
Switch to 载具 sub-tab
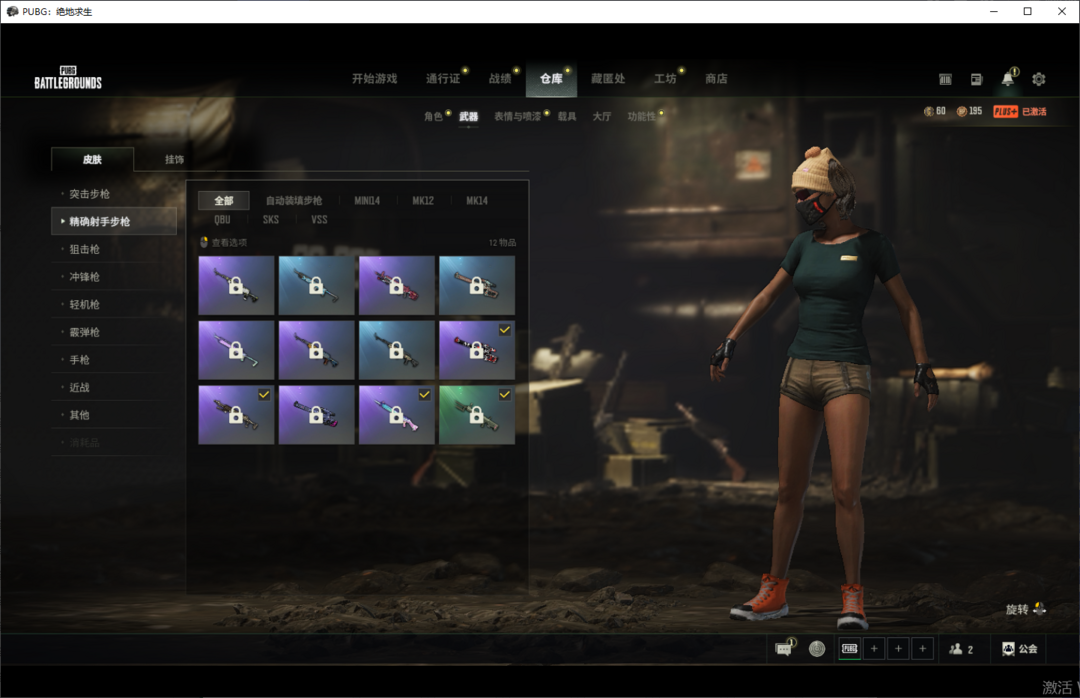point(567,116)
